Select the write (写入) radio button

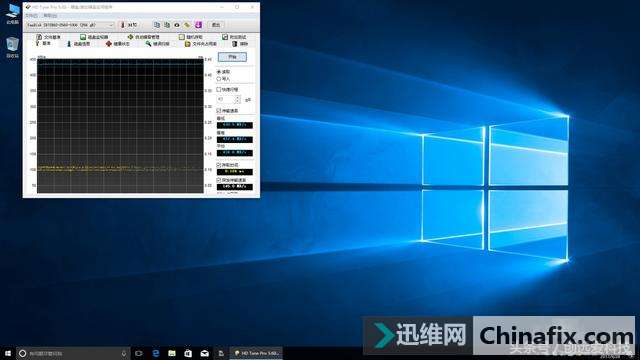pos(219,79)
